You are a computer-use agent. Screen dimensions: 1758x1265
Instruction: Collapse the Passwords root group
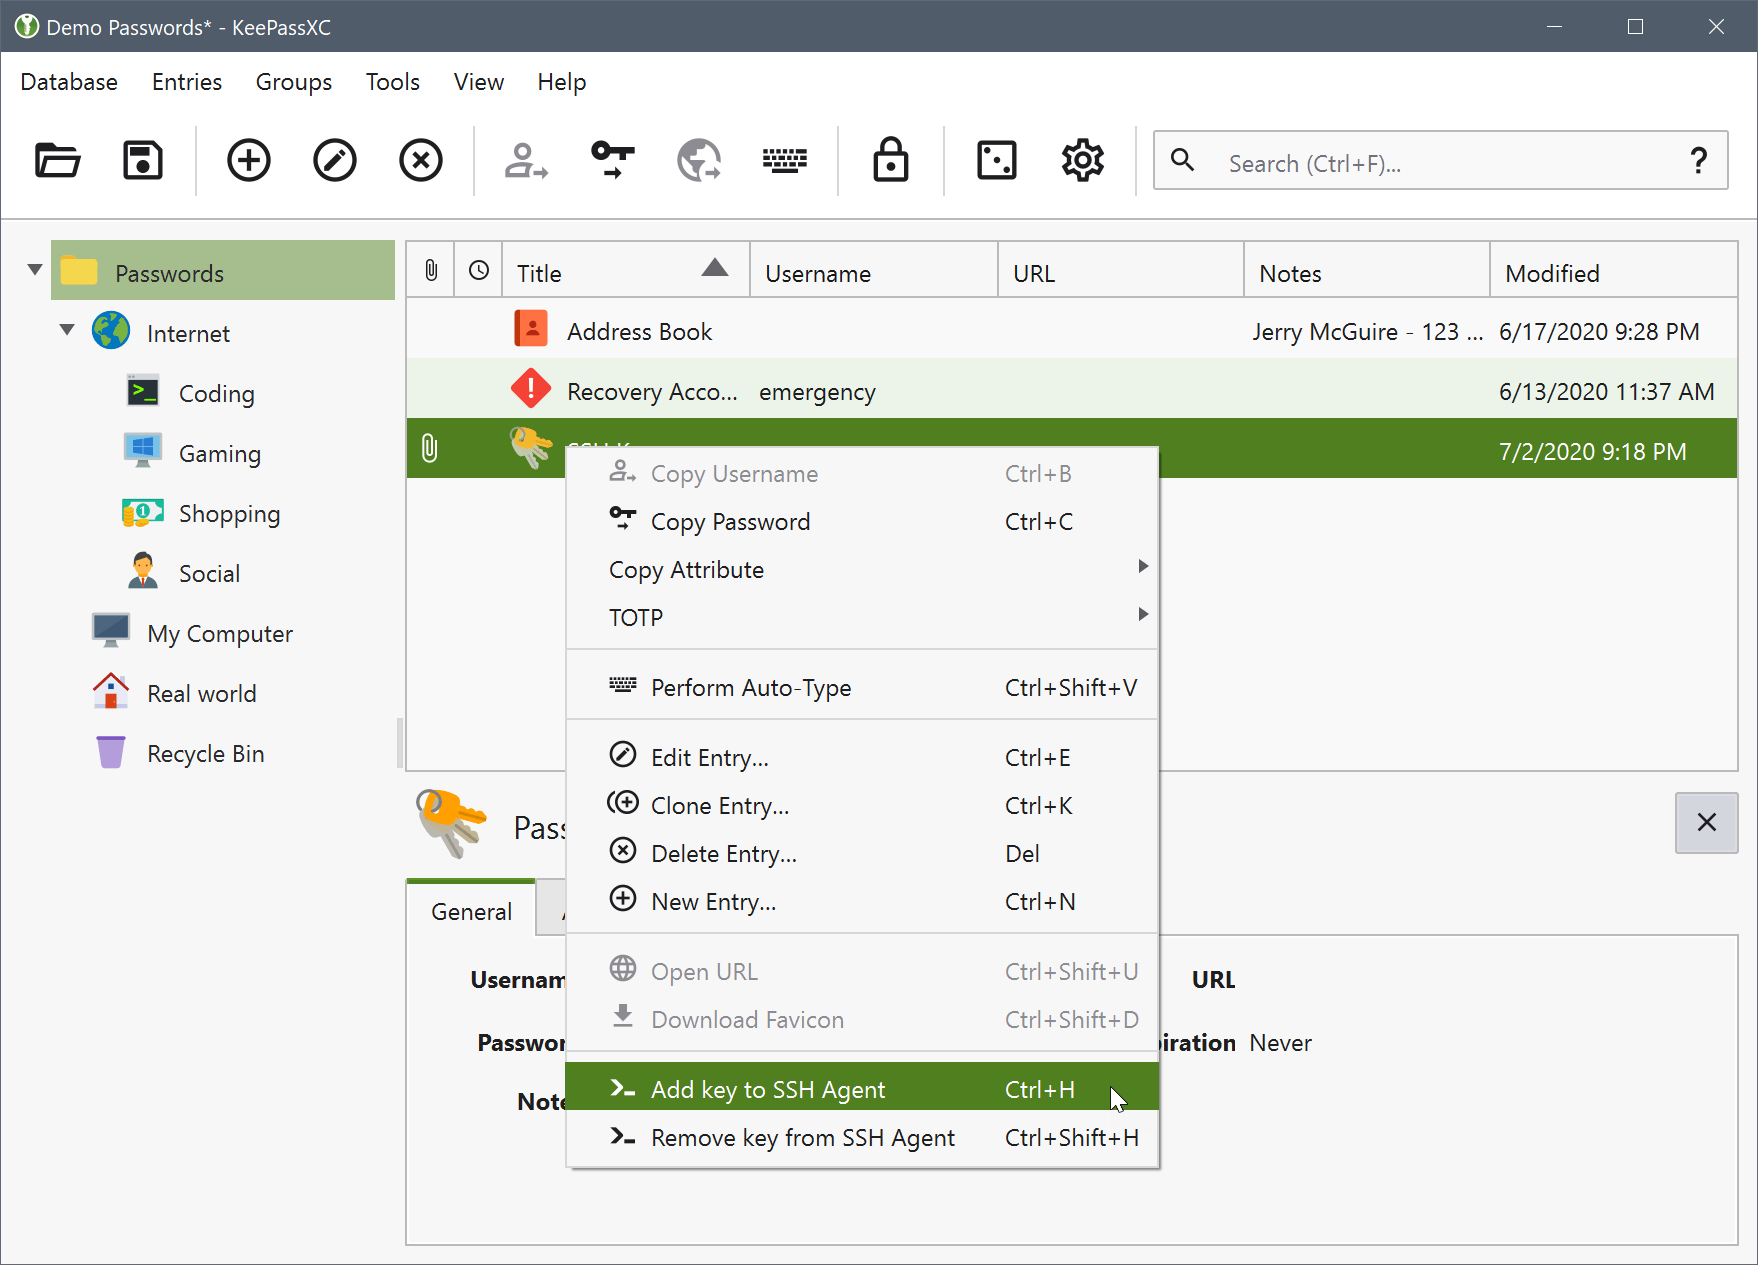click(35, 270)
